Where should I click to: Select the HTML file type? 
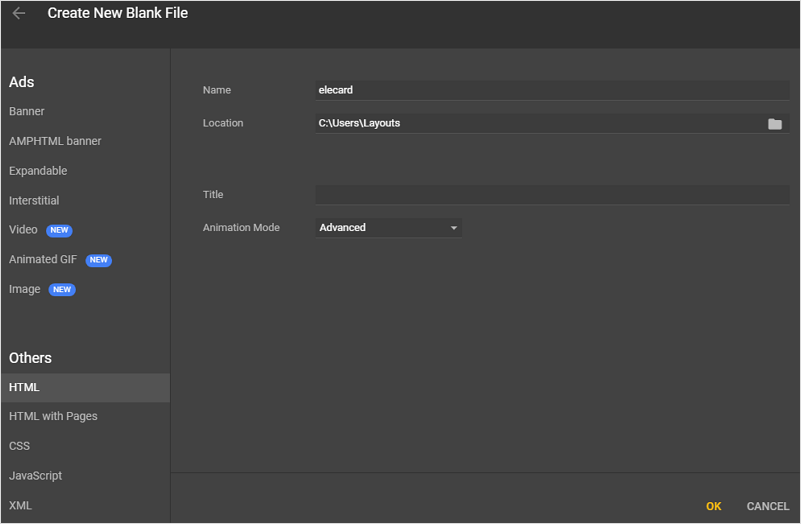tap(85, 388)
